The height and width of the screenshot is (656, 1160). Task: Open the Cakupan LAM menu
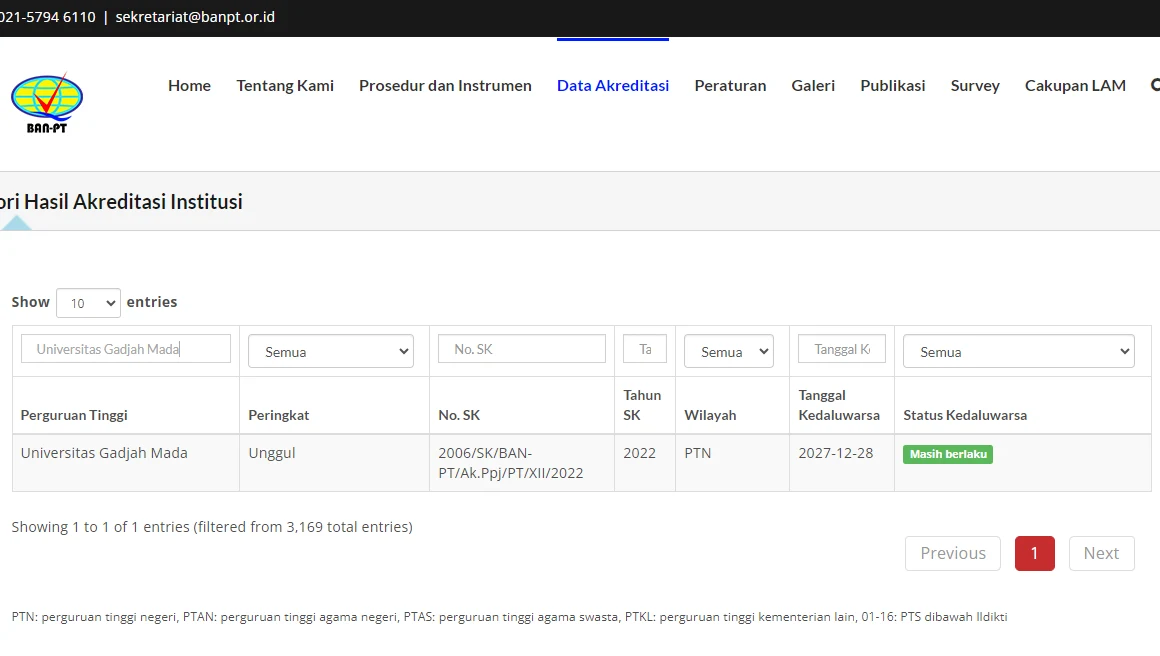pos(1075,86)
